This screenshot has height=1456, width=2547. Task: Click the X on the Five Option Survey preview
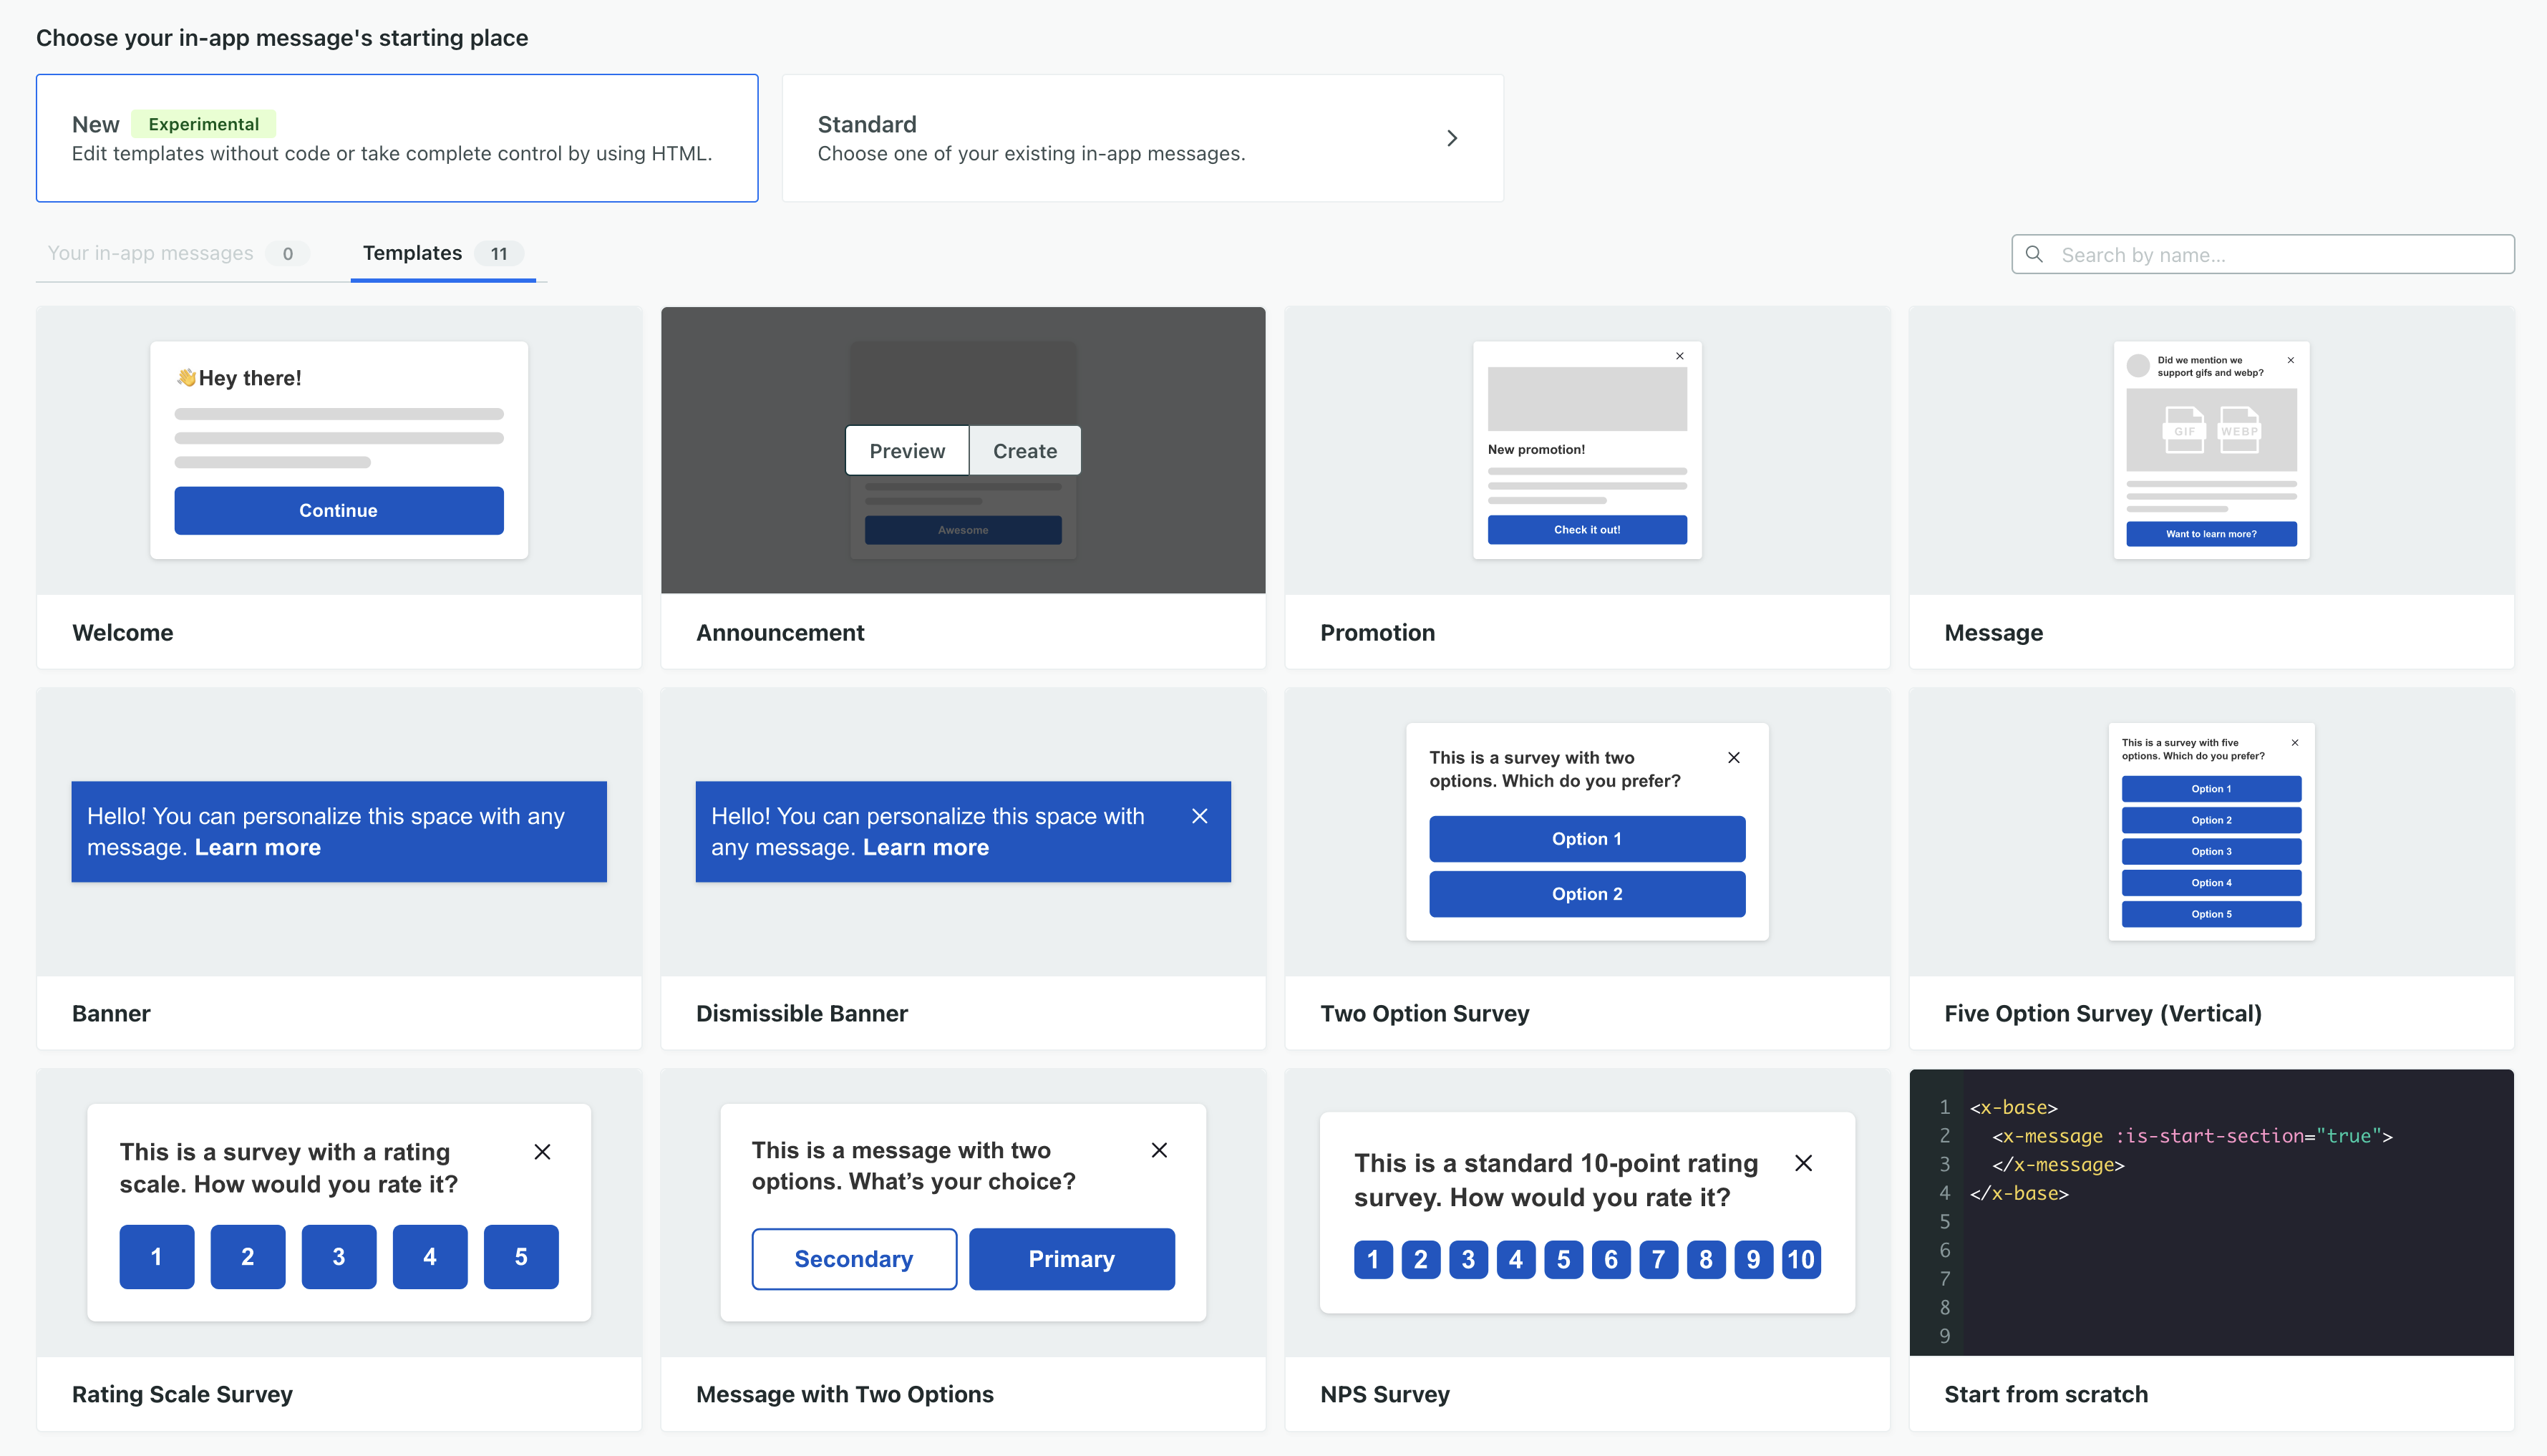[2295, 743]
